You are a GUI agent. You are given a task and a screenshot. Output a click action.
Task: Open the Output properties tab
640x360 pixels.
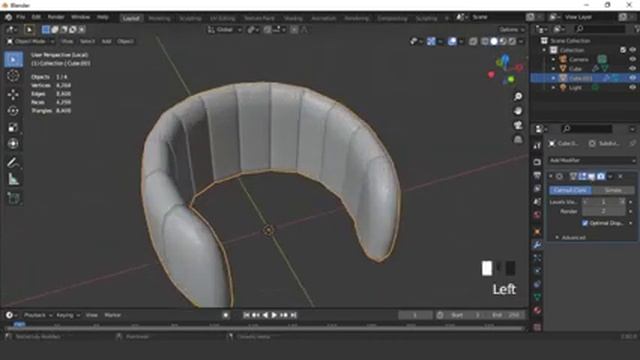[537, 176]
